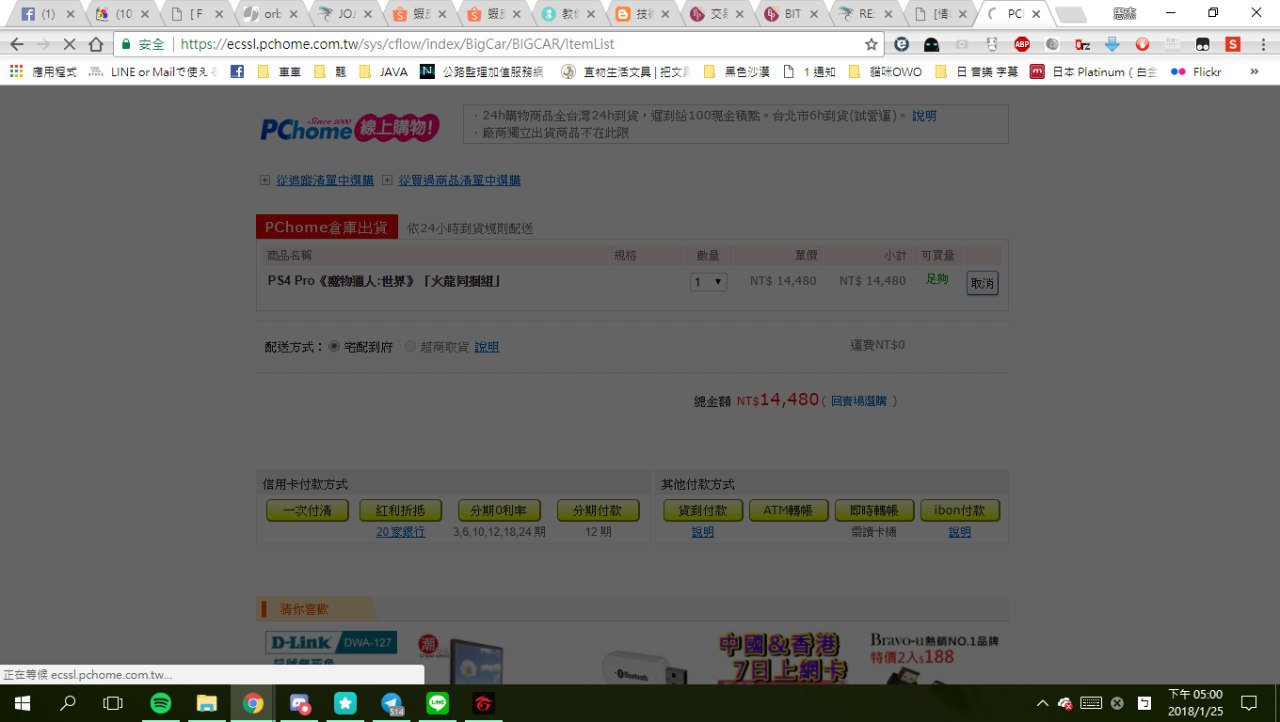Screen dimensions: 1280x722
Task: Expand the 從買過商品清單中選購 section
Action: click(x=387, y=180)
